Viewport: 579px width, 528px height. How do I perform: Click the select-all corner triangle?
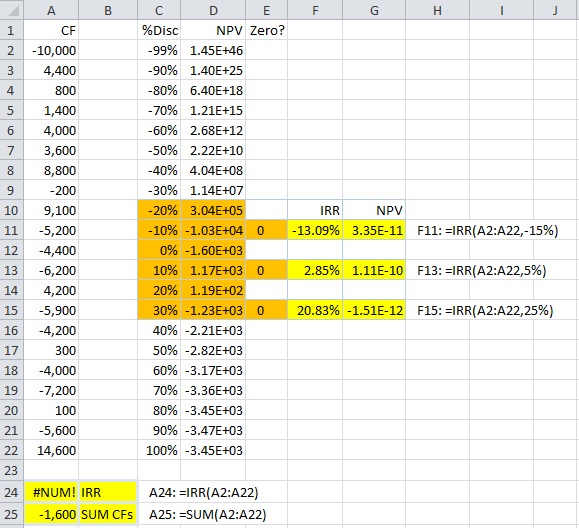click(12, 10)
